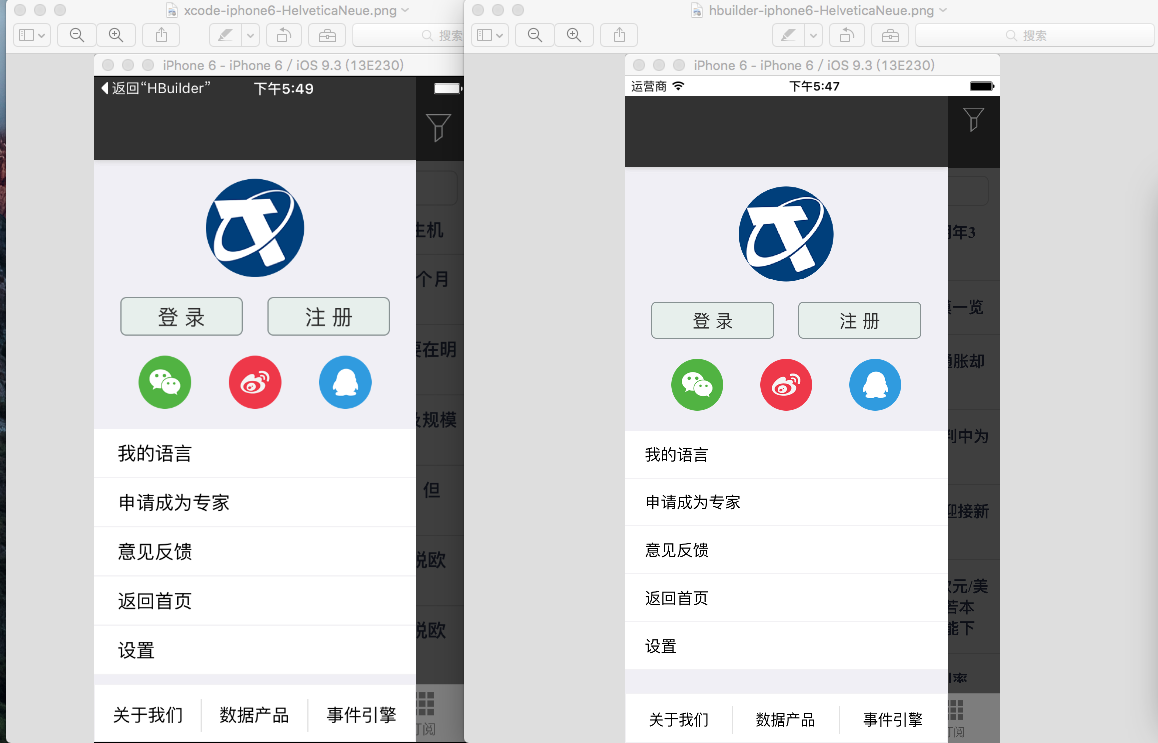Image resolution: width=1158 pixels, height=743 pixels.
Task: Select 申请成为专家 in right simulator menu
Action: [x=787, y=502]
